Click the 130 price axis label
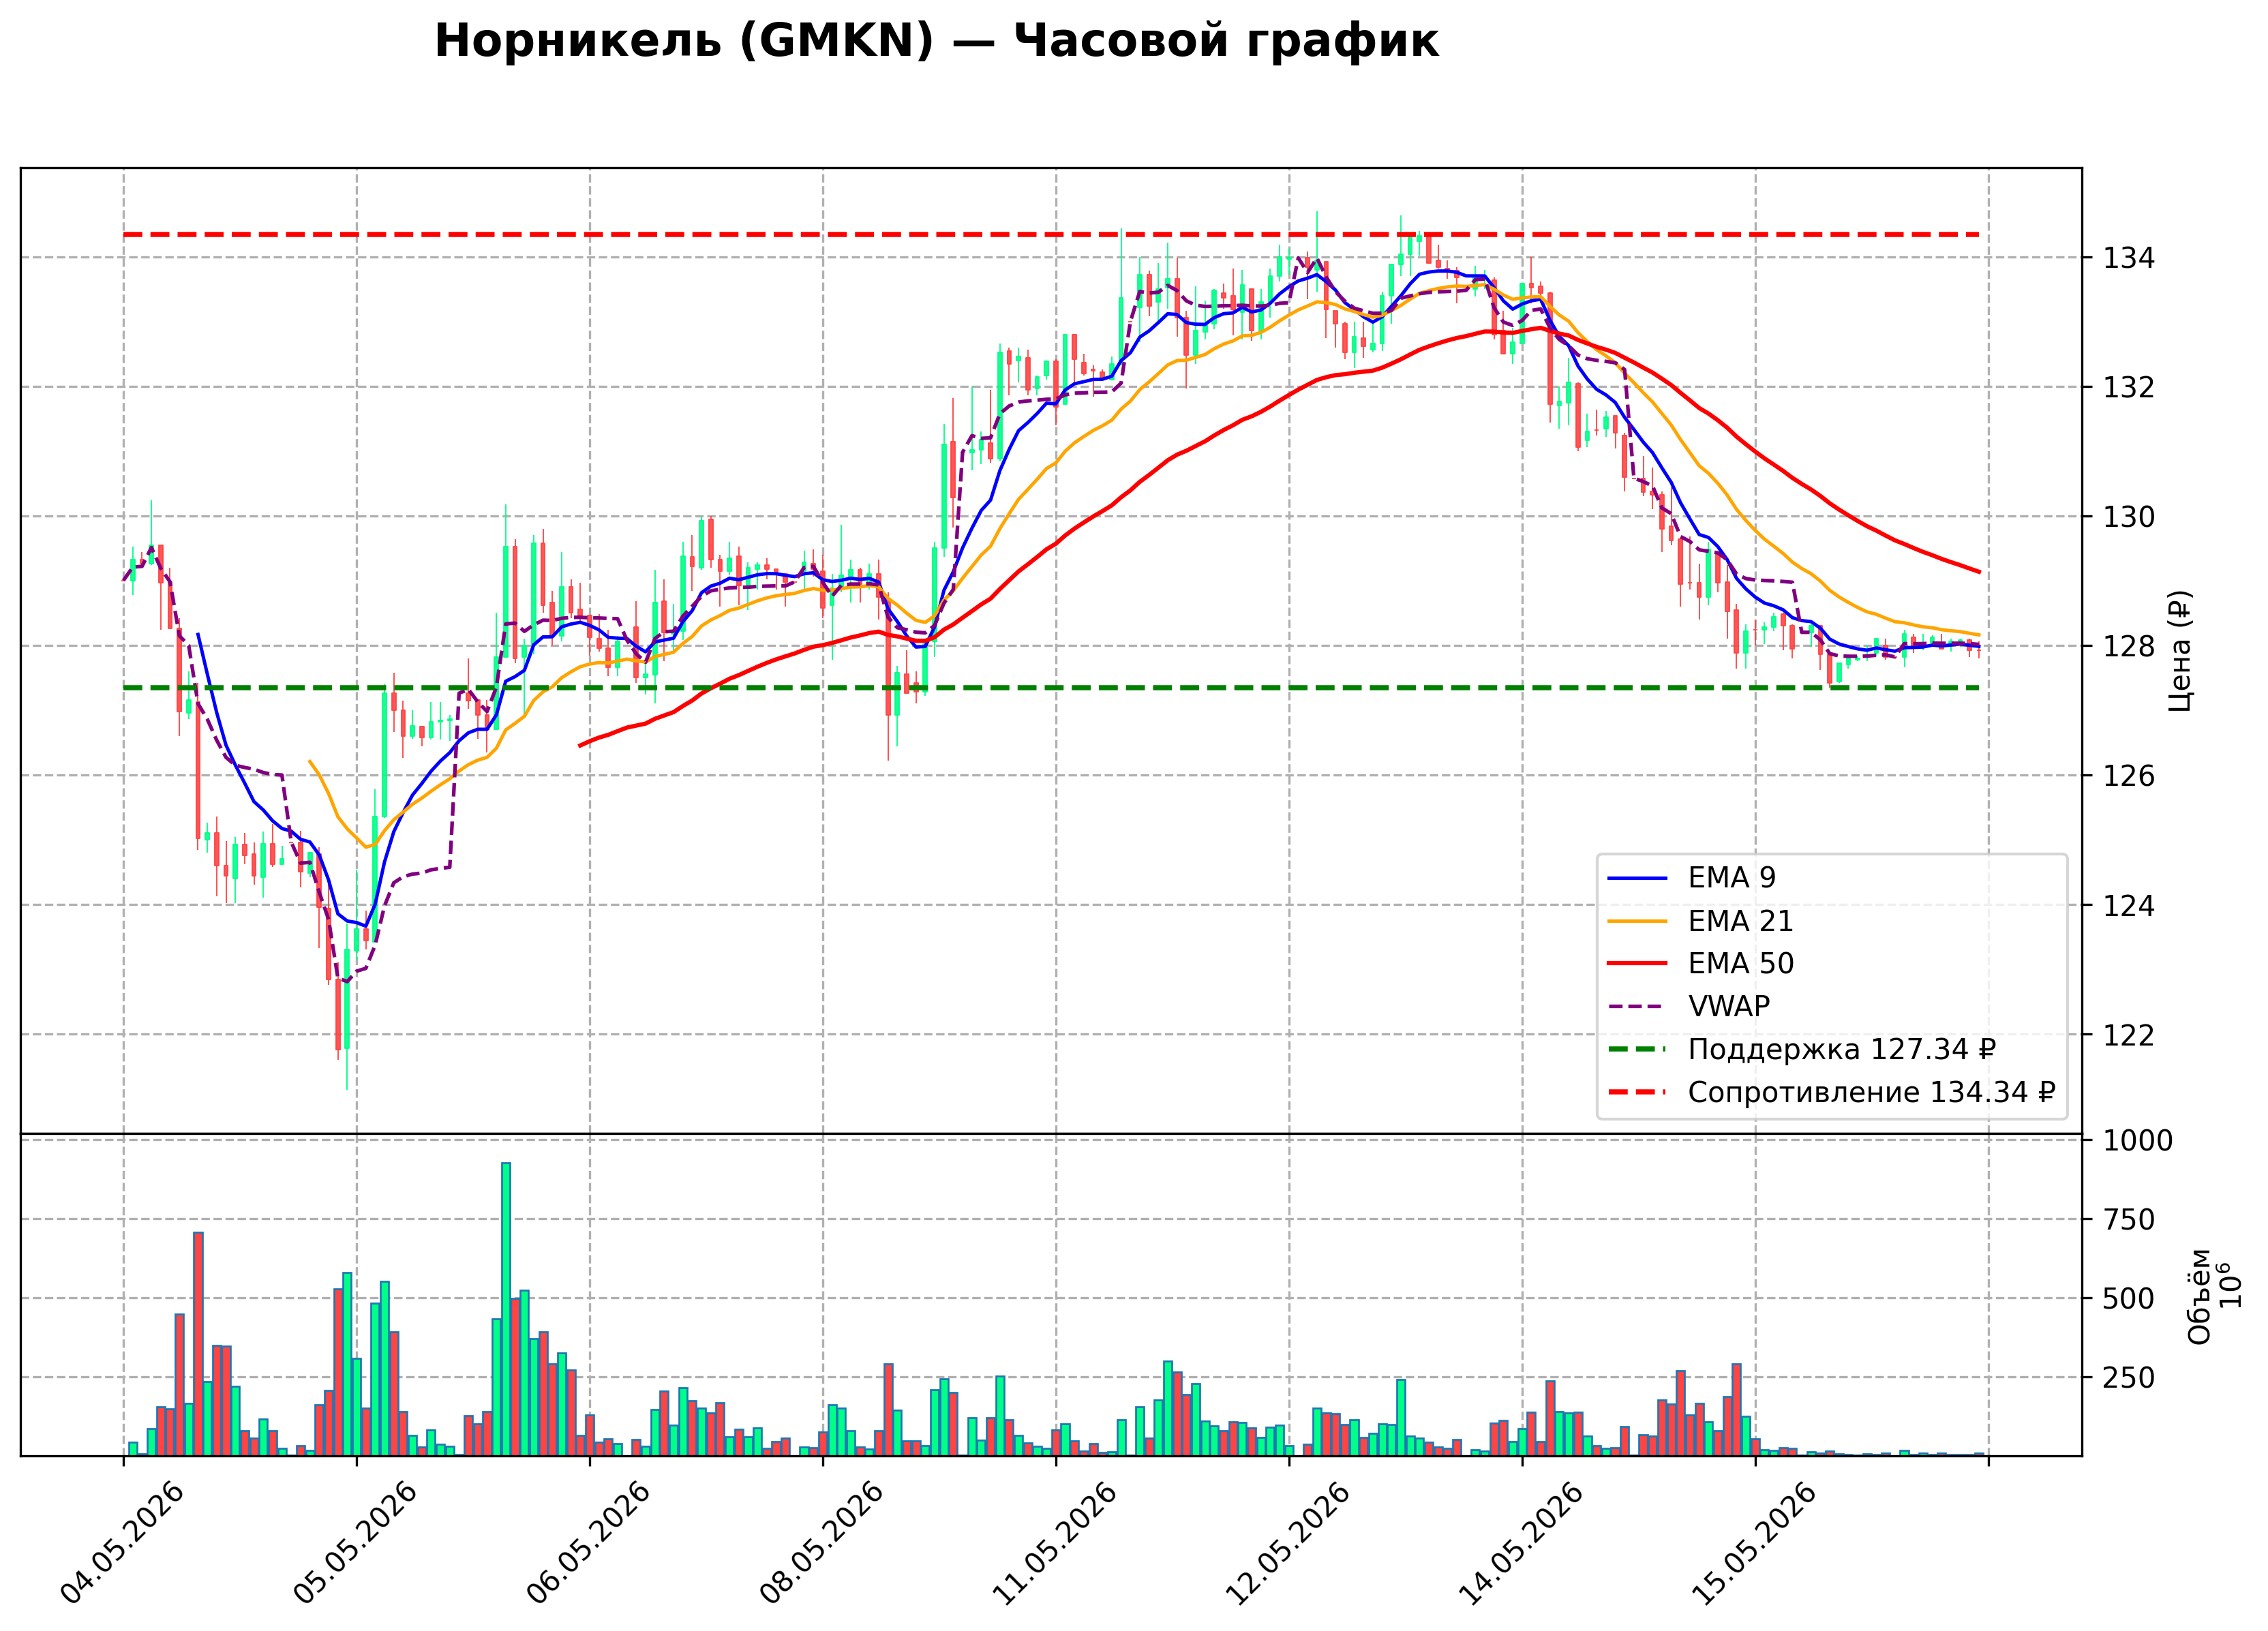 pos(2129,517)
